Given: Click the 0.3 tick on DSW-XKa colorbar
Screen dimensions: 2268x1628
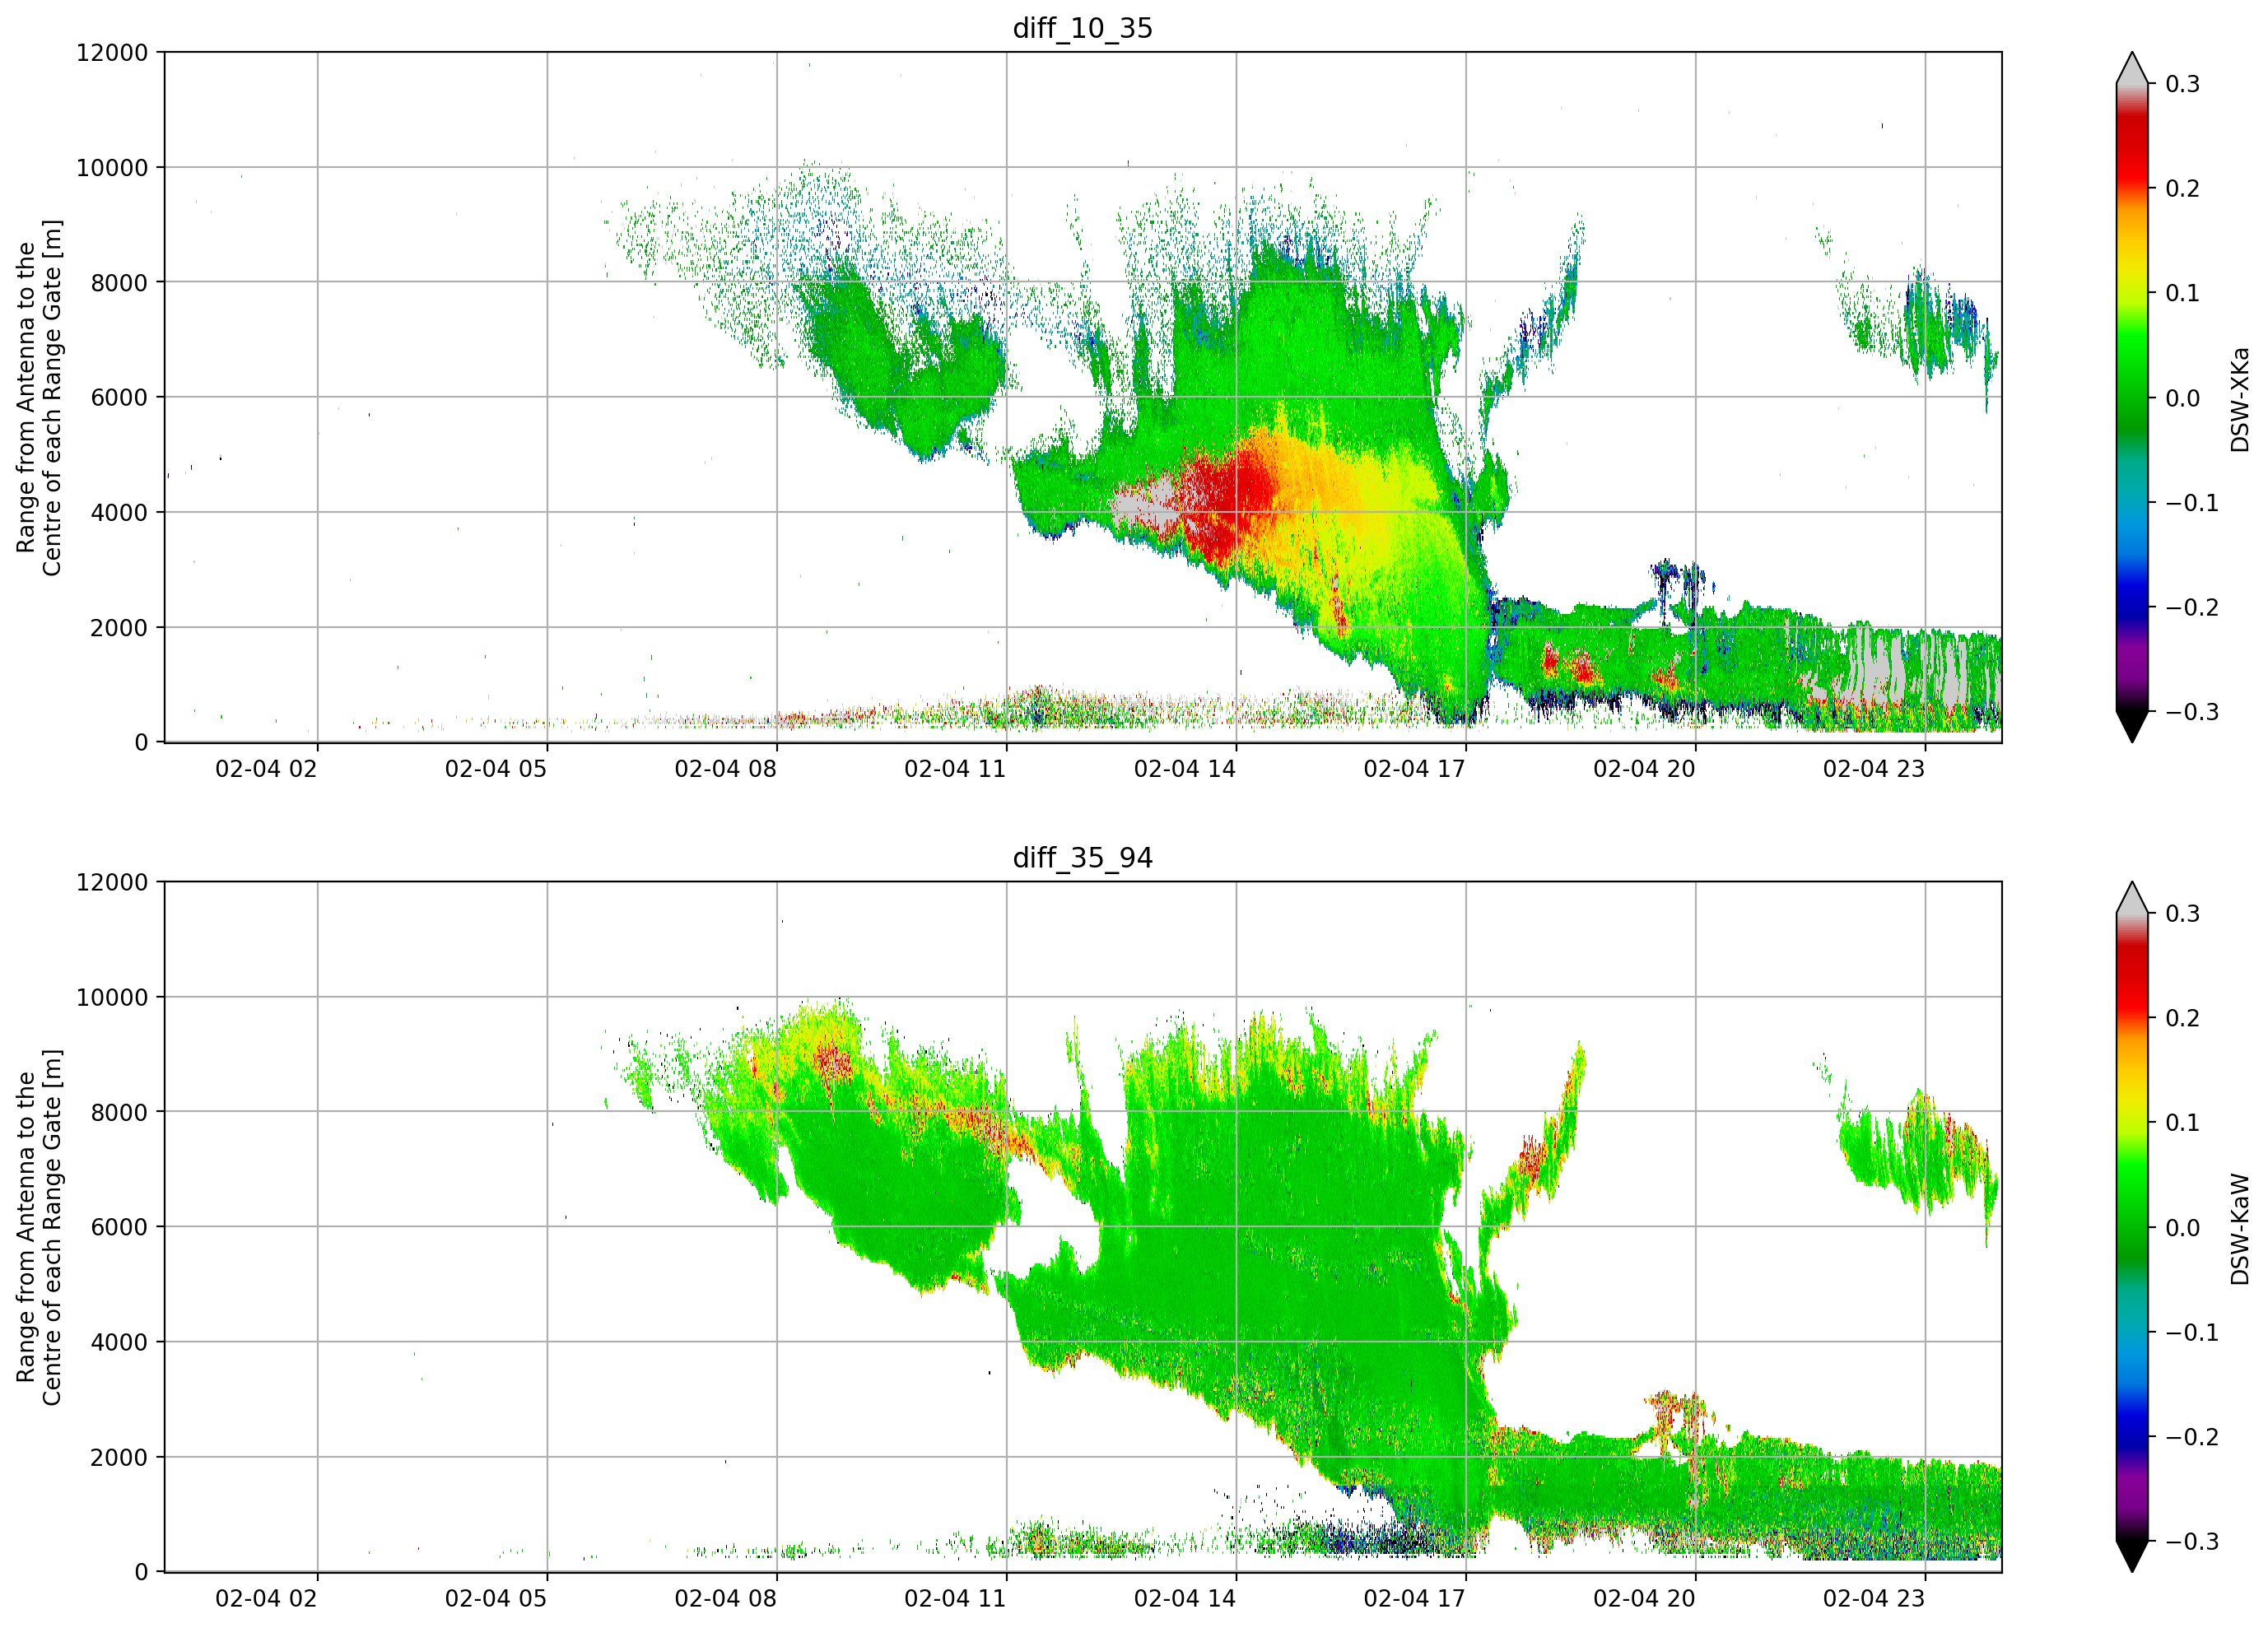Looking at the screenshot, I should pos(2183,84).
